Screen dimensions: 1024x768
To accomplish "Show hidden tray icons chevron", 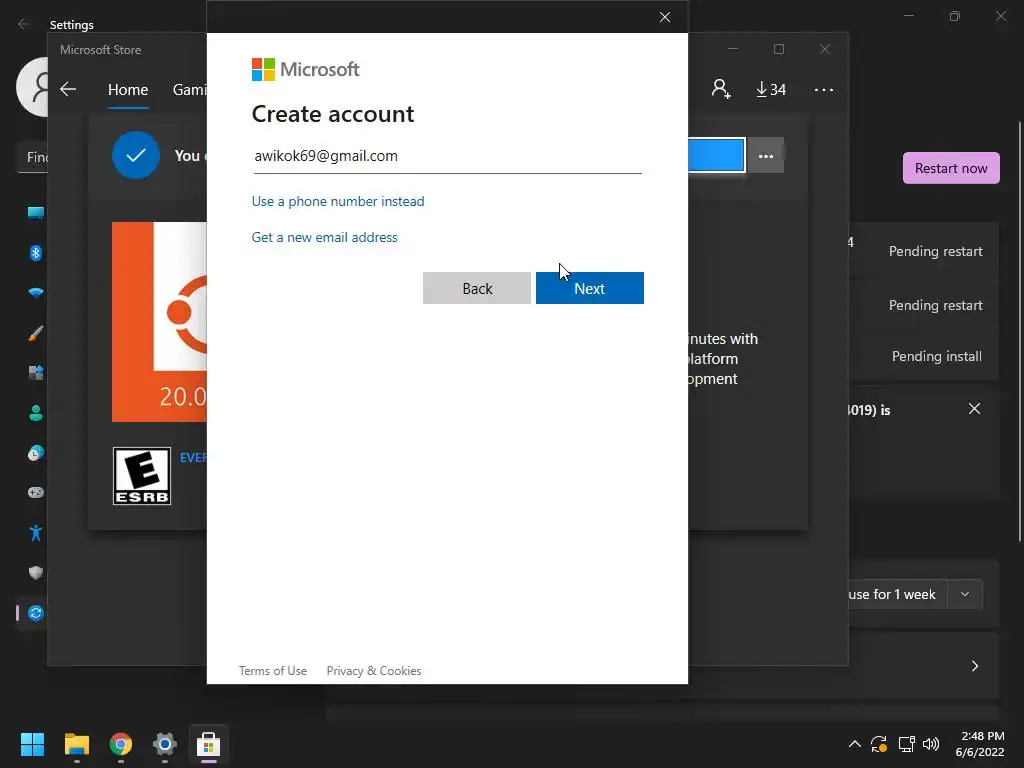I will (x=854, y=744).
